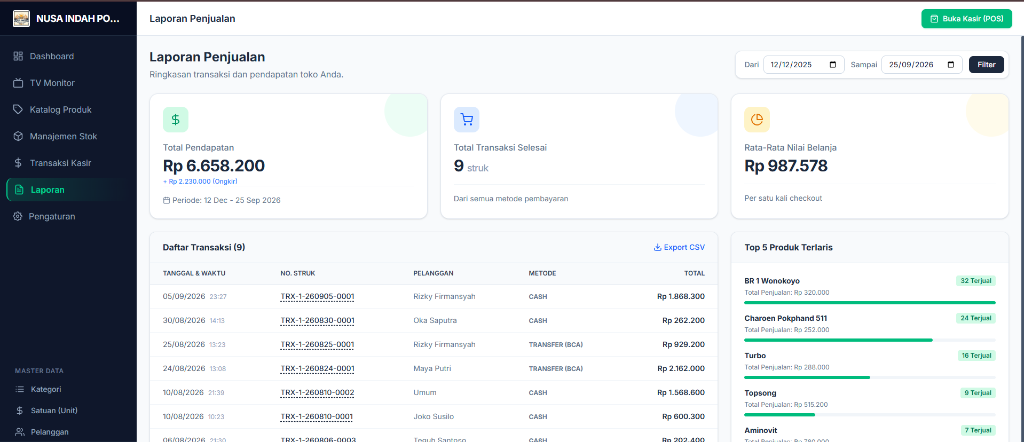Open Katalog Produk tag icon
Screen dimensions: 1024x442
click(x=18, y=110)
